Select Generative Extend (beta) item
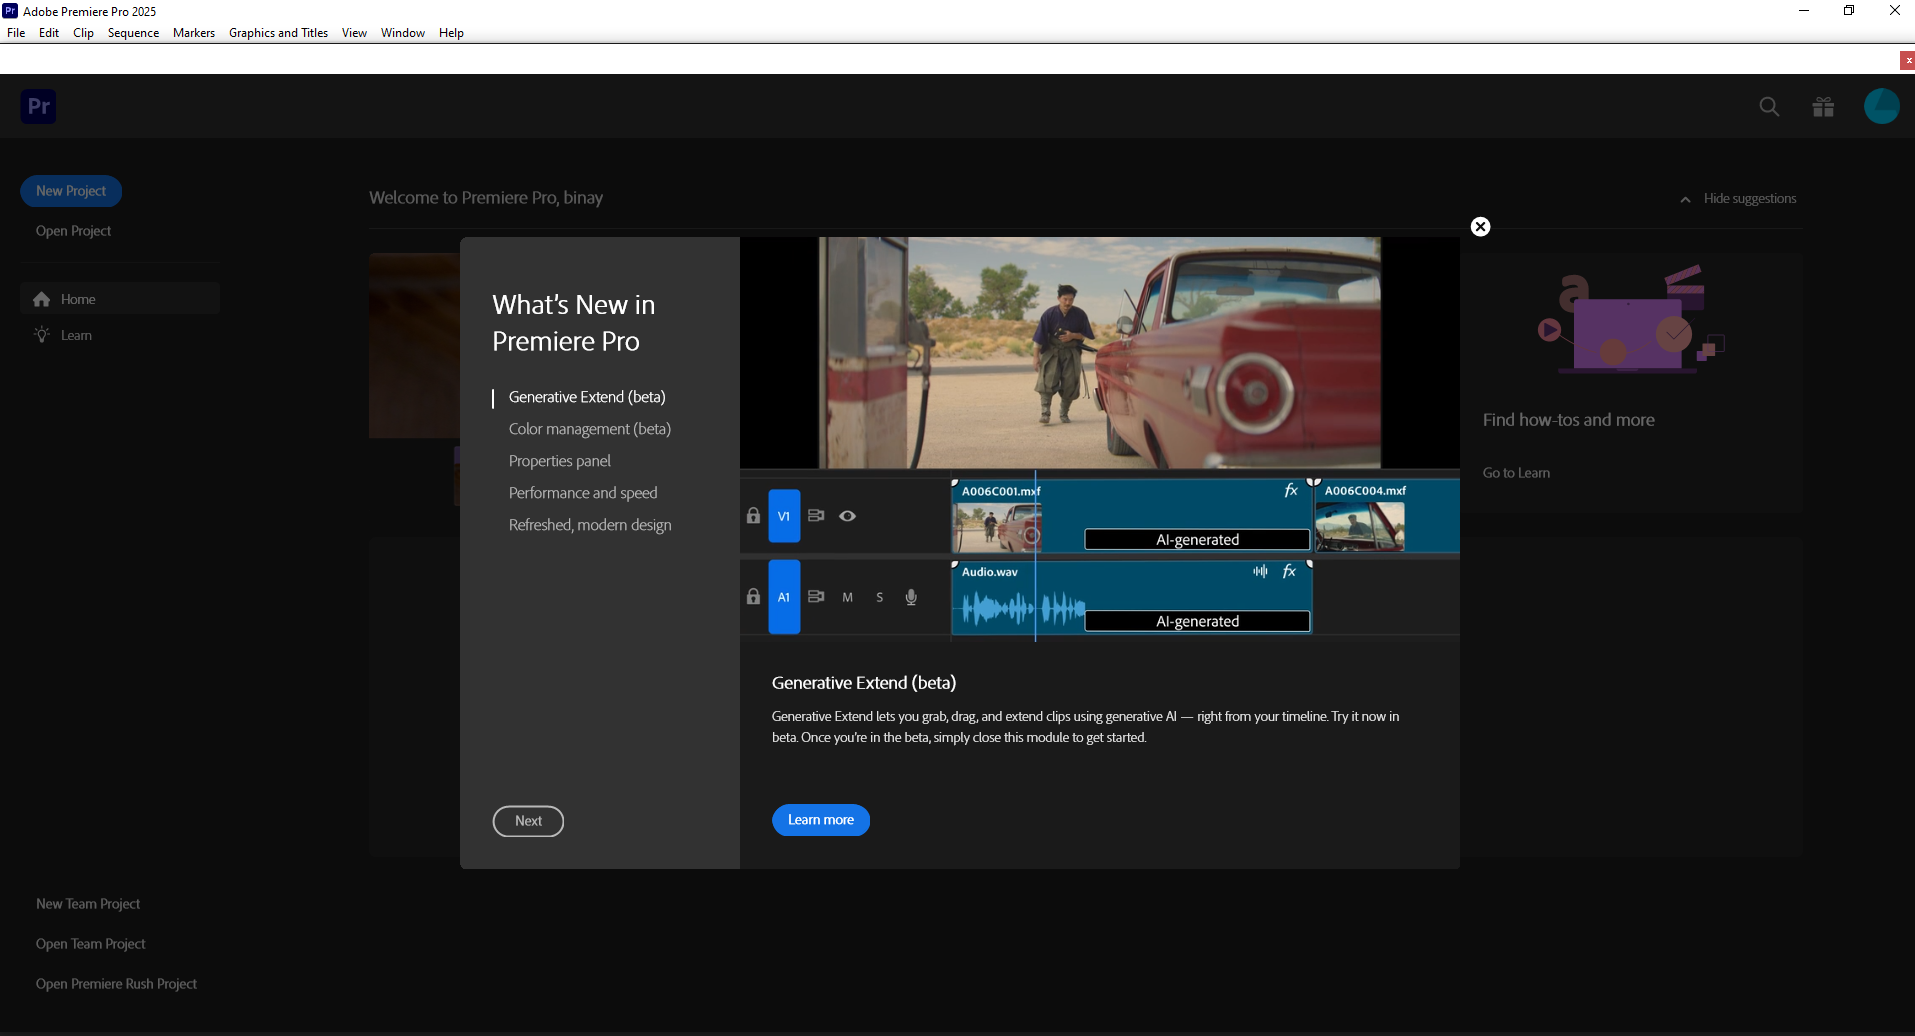This screenshot has height=1036, width=1915. pyautogui.click(x=587, y=397)
